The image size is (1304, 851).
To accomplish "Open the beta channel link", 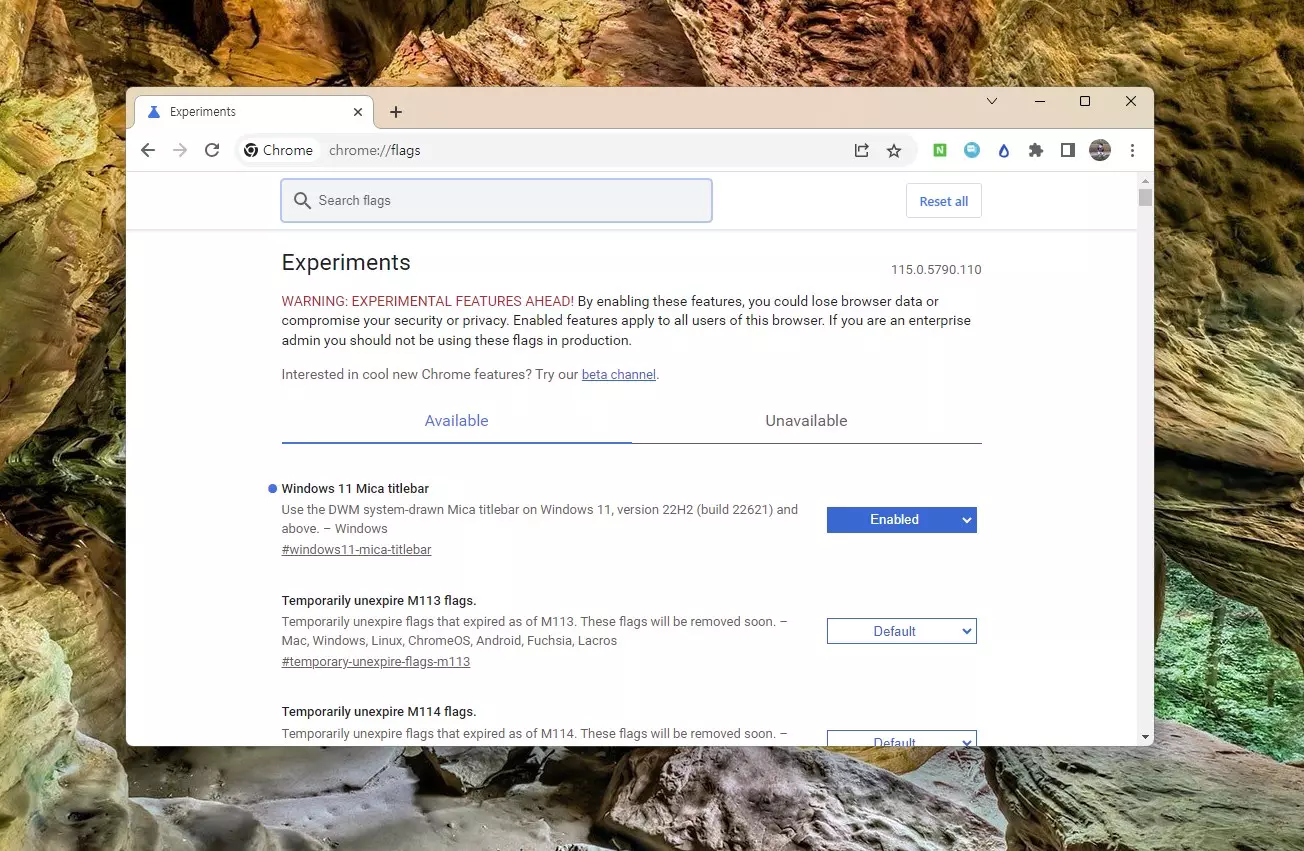I will [619, 375].
